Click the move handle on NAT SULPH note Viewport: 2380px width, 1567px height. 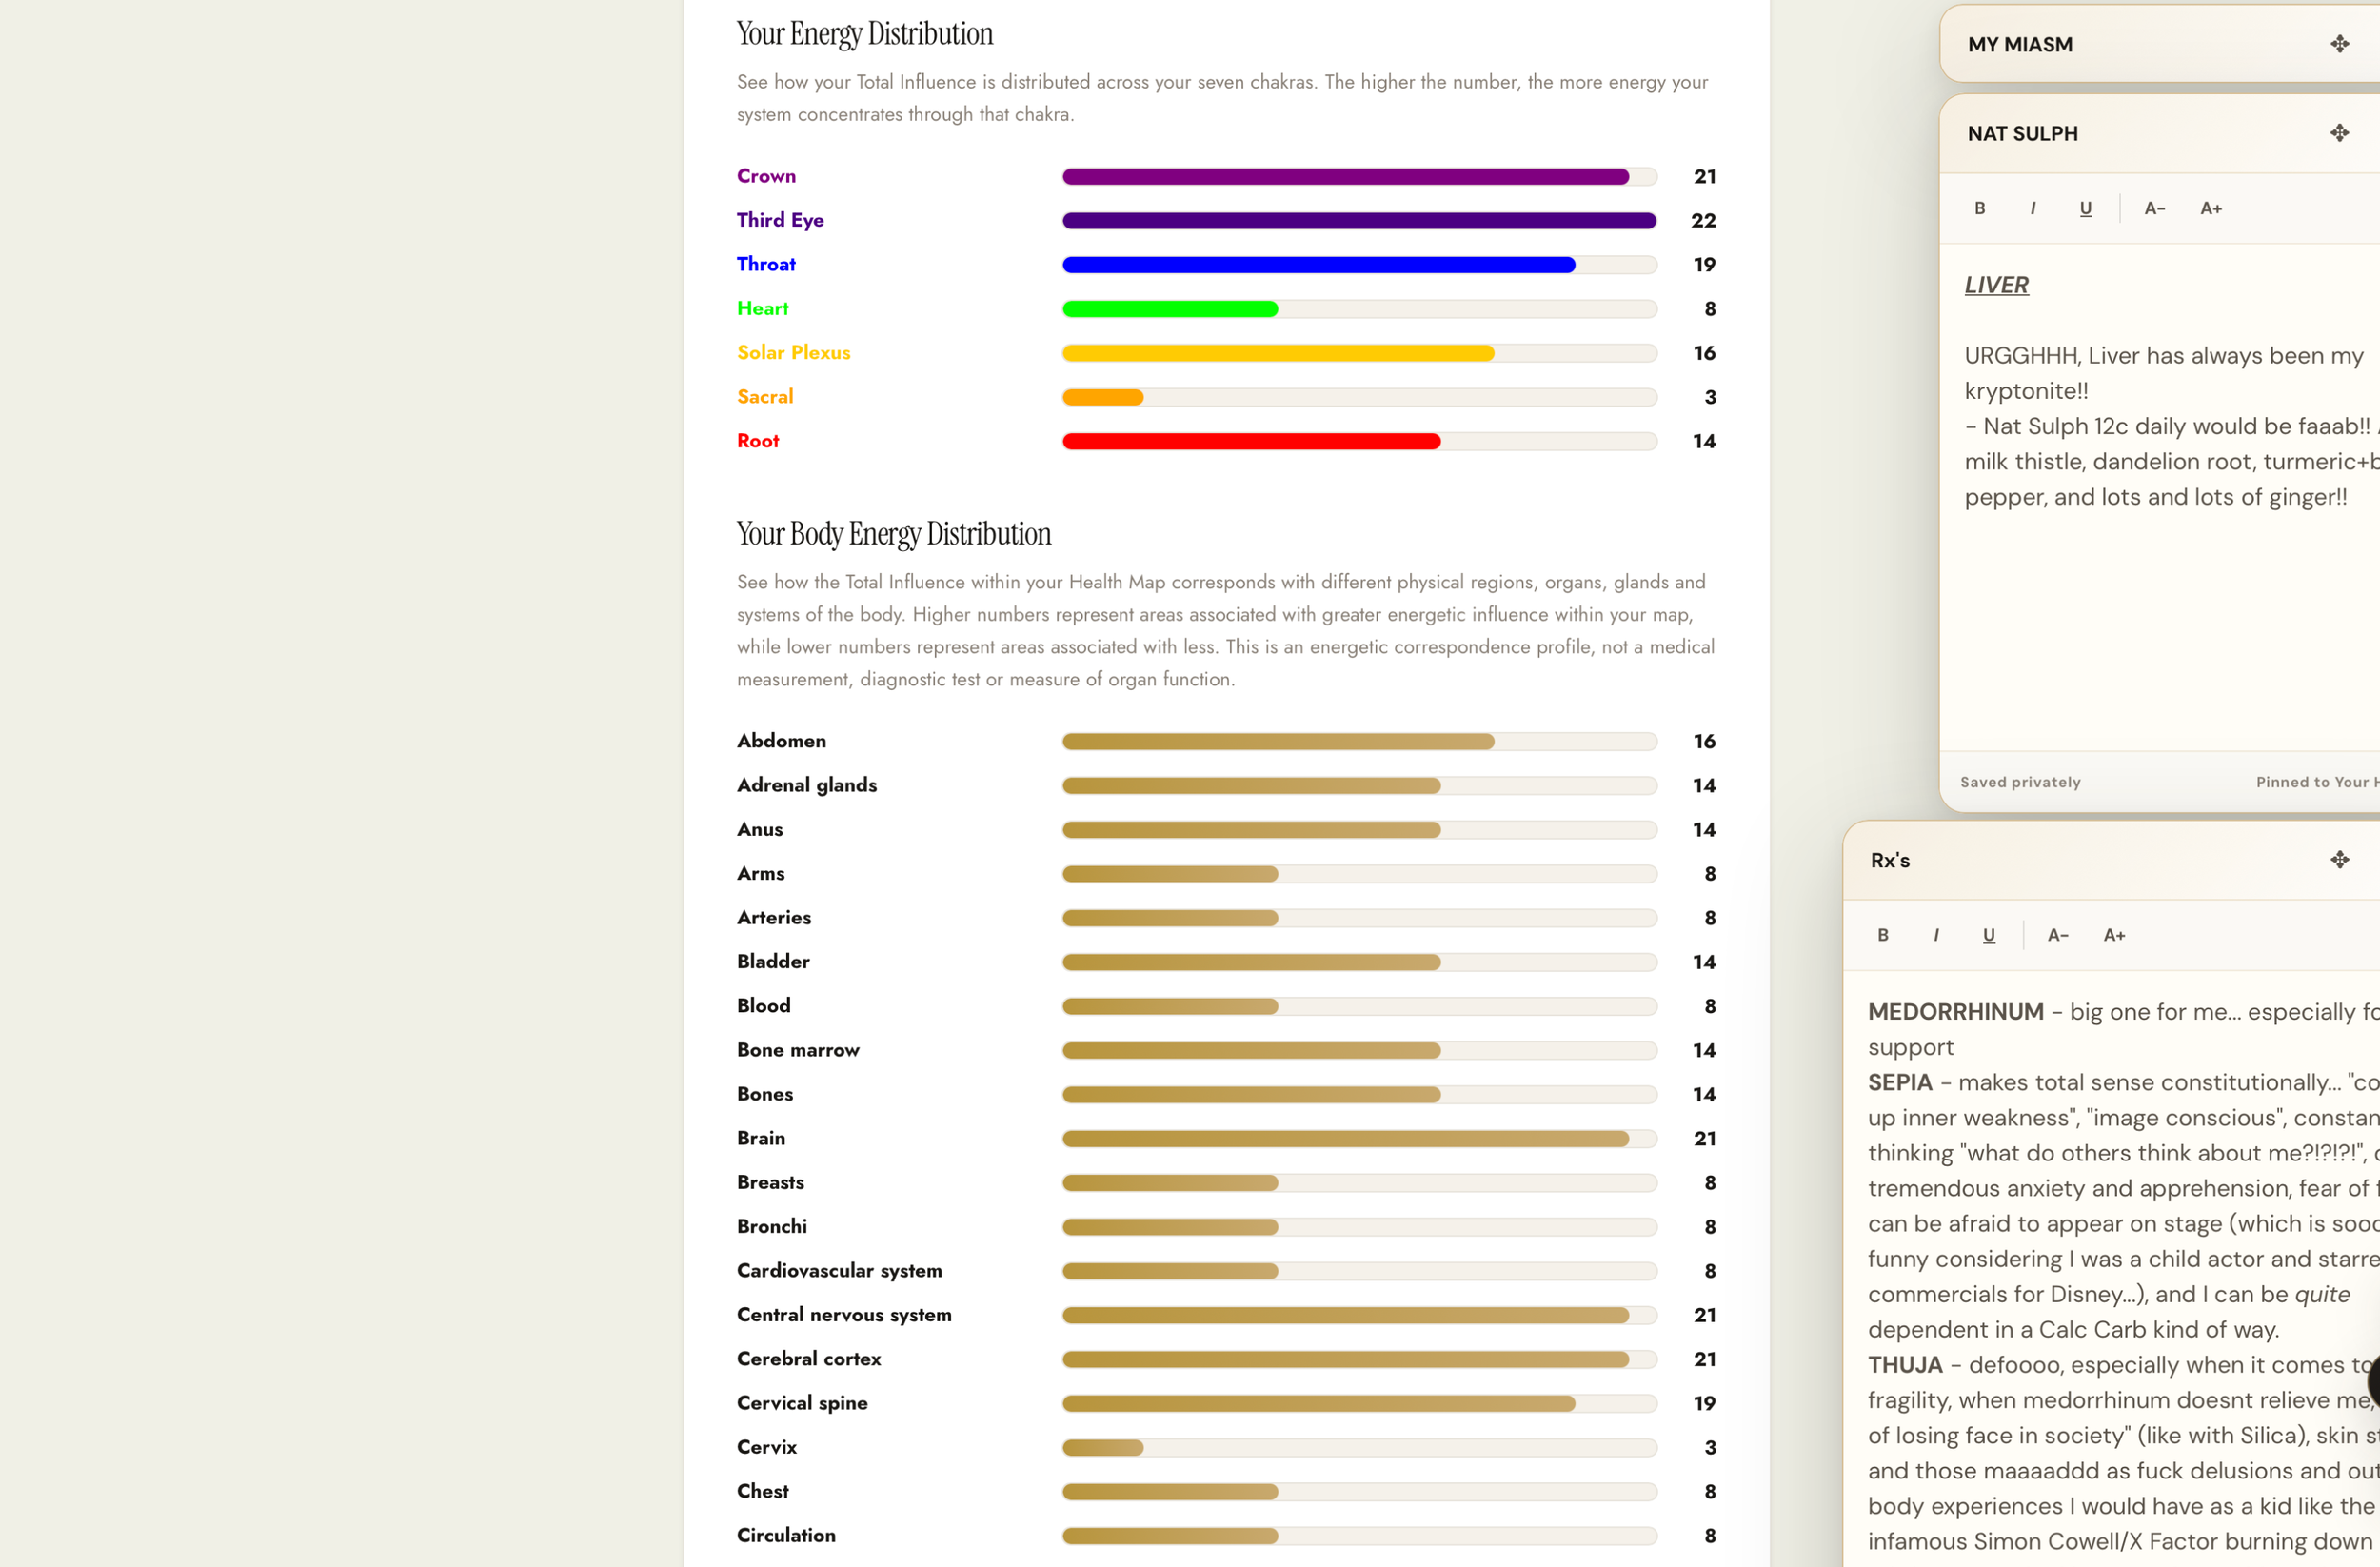point(2339,133)
